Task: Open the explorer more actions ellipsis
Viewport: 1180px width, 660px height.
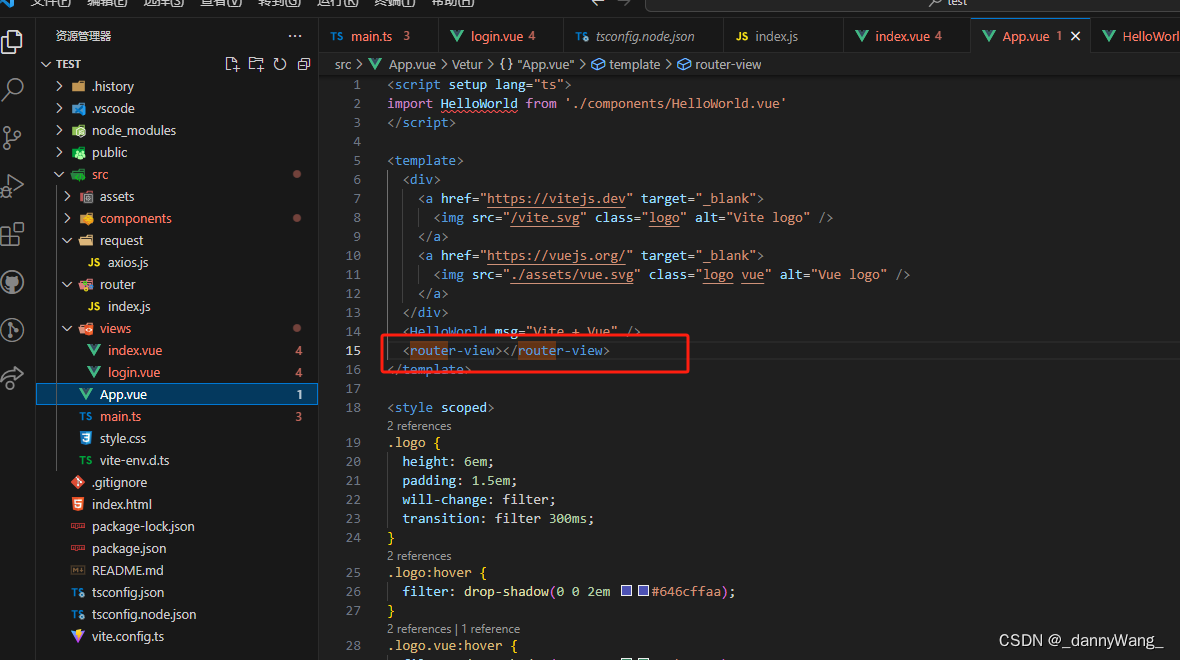Action: click(x=295, y=35)
